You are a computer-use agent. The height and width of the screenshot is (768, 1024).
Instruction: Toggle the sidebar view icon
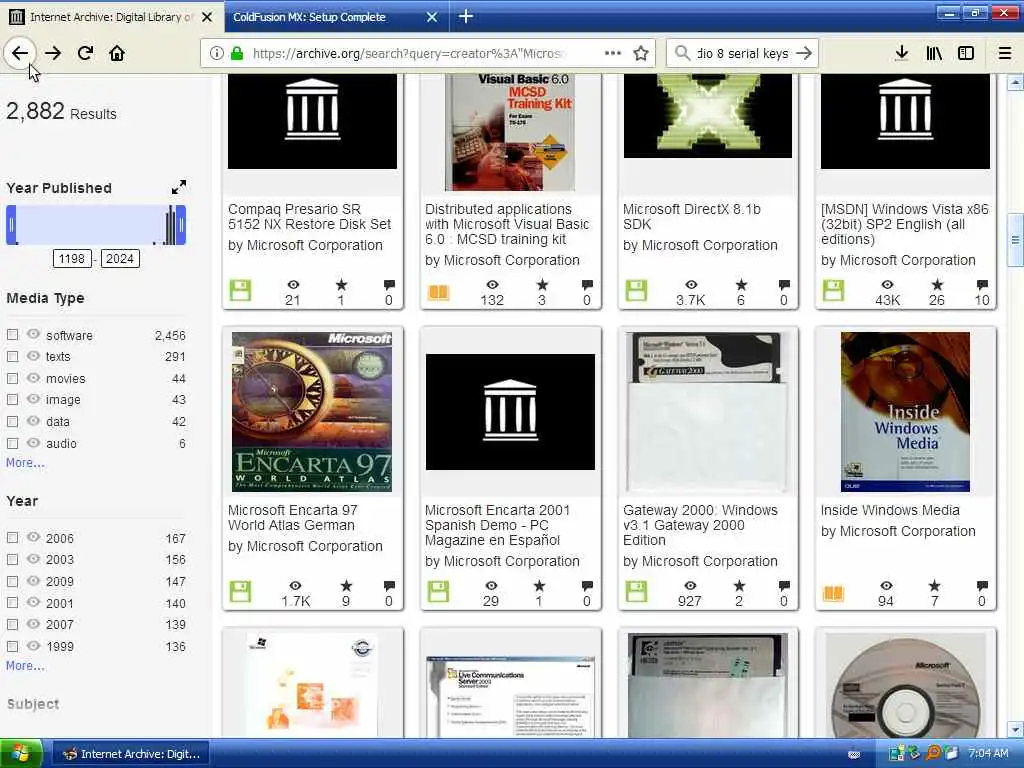[x=966, y=53]
